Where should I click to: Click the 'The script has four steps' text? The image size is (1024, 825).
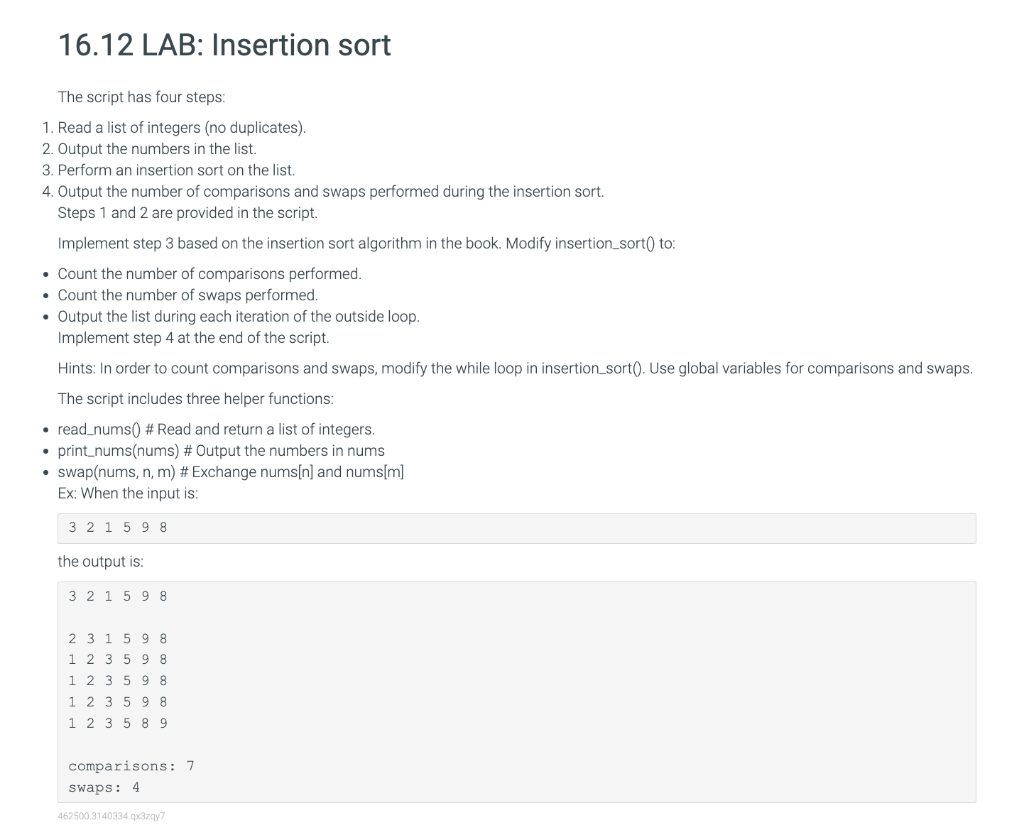pyautogui.click(x=141, y=97)
